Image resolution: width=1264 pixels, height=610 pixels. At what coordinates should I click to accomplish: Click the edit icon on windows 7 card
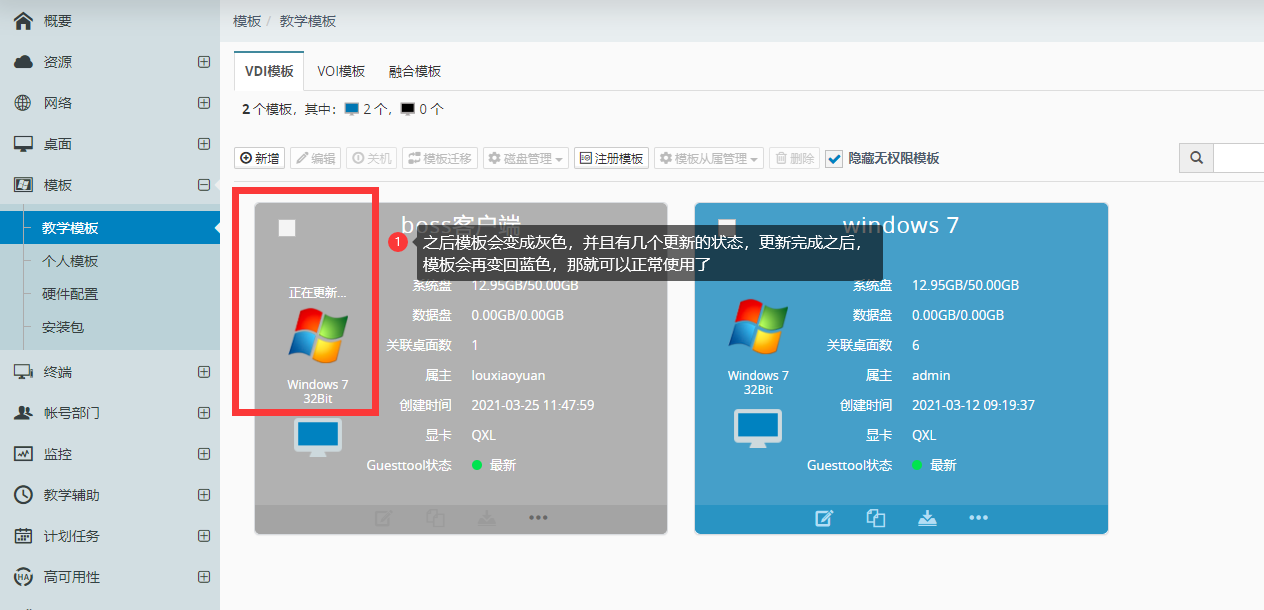(824, 518)
